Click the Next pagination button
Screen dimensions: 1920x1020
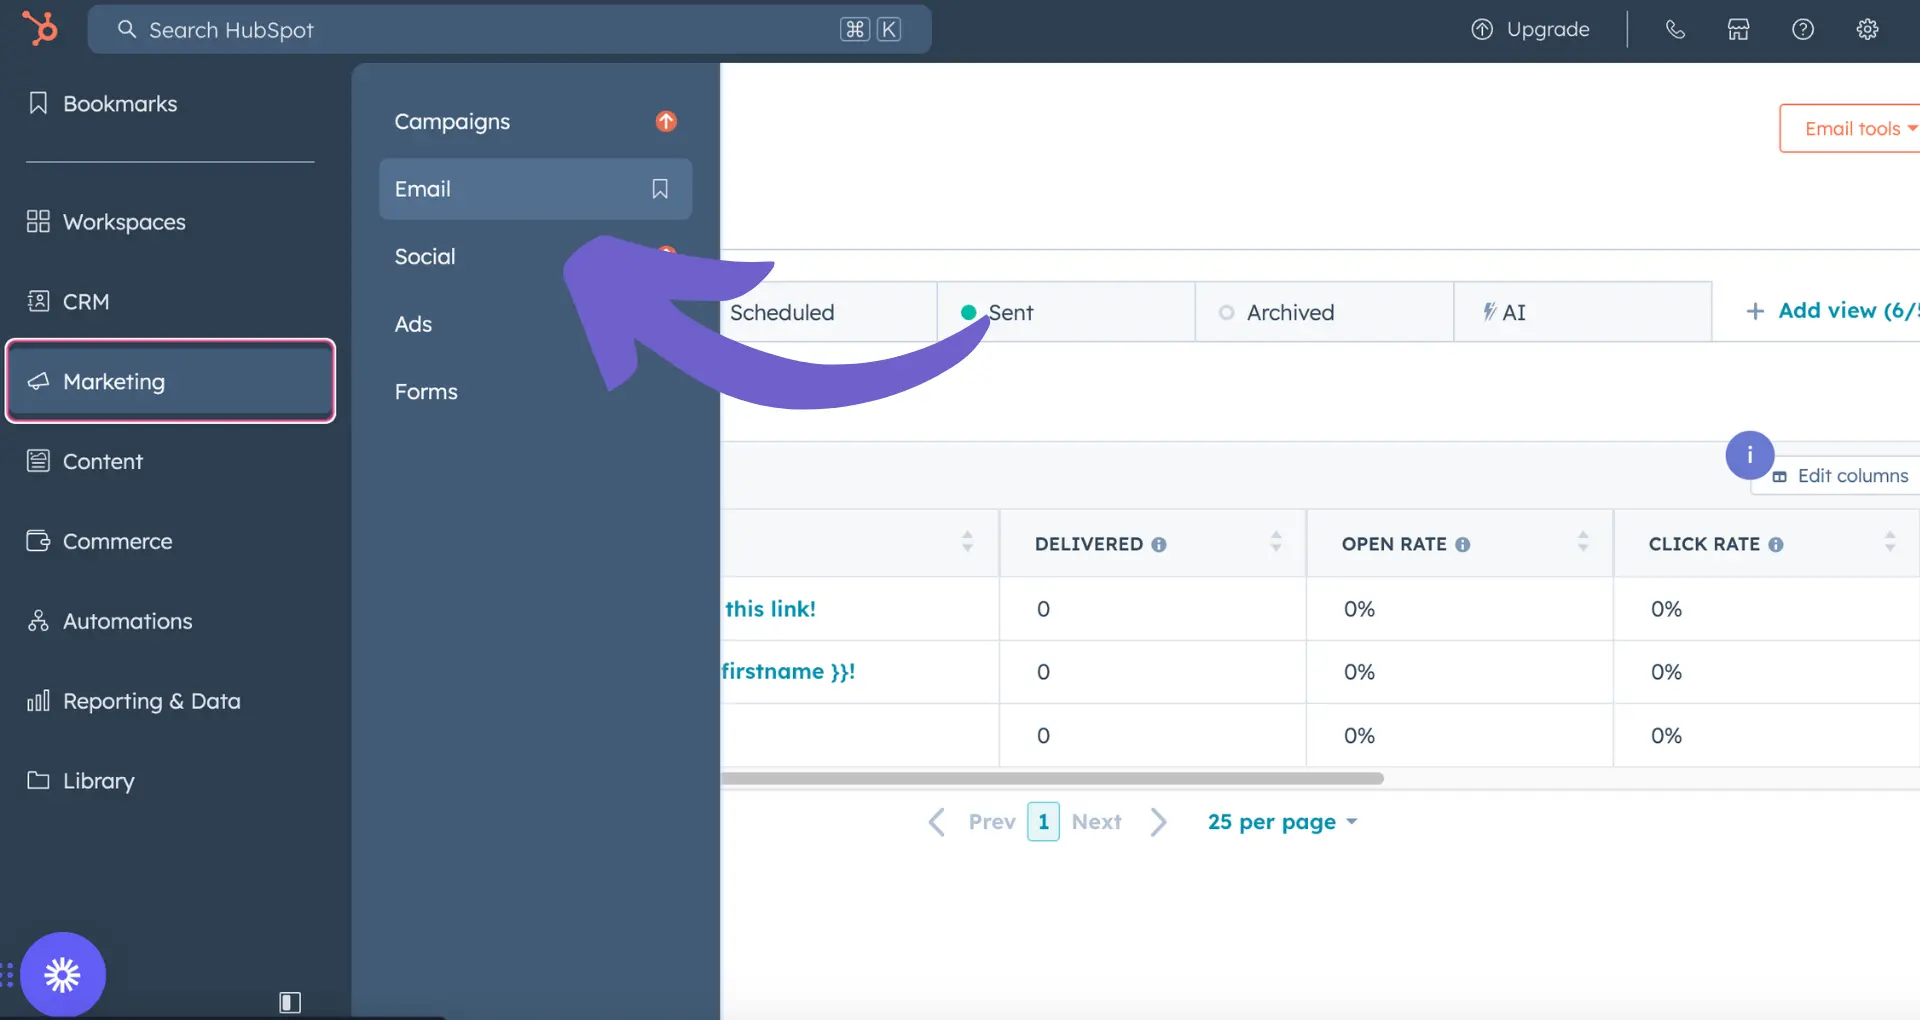tap(1096, 822)
